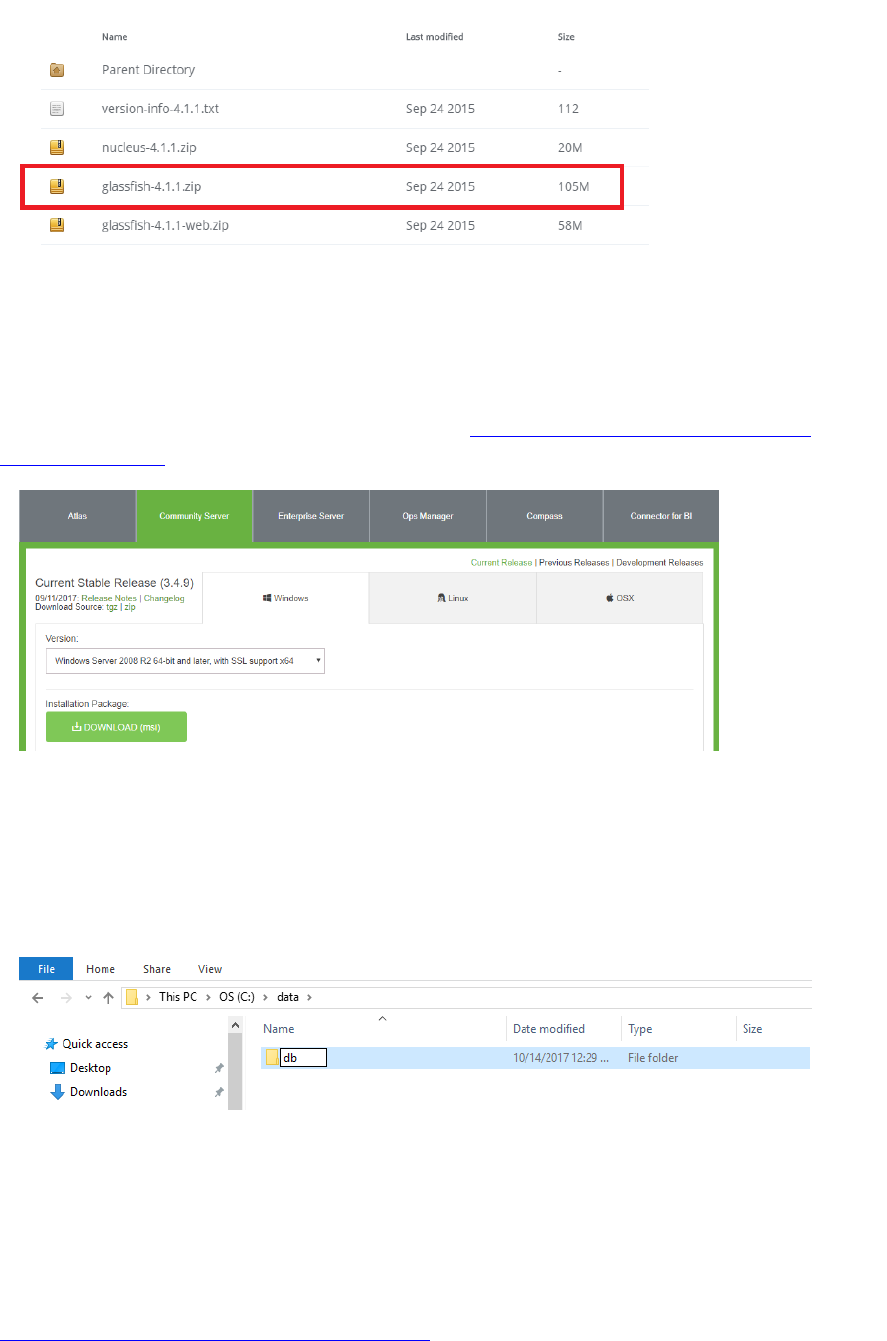The height and width of the screenshot is (1341, 887).
Task: Click the Parent Directory folder icon
Action: [x=57, y=70]
